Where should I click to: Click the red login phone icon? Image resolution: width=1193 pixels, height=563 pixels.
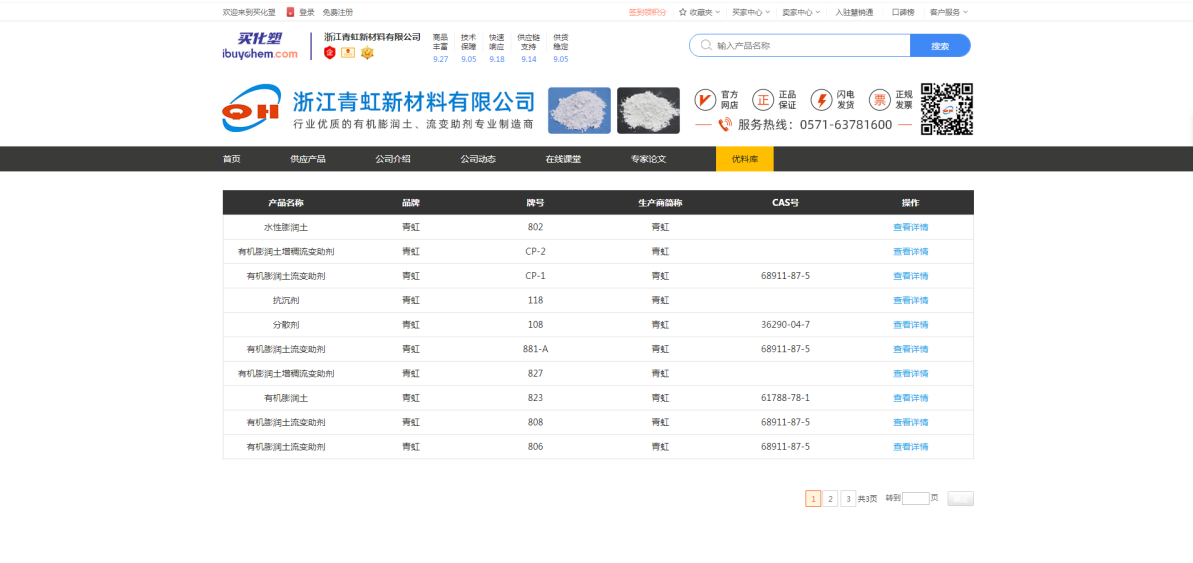pos(291,12)
